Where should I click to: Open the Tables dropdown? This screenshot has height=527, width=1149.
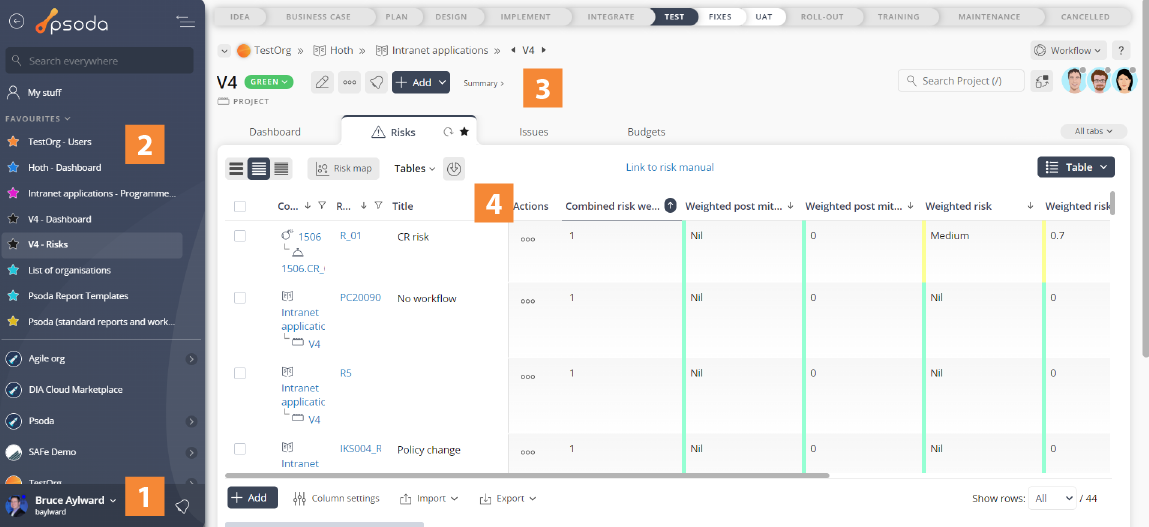coord(415,169)
